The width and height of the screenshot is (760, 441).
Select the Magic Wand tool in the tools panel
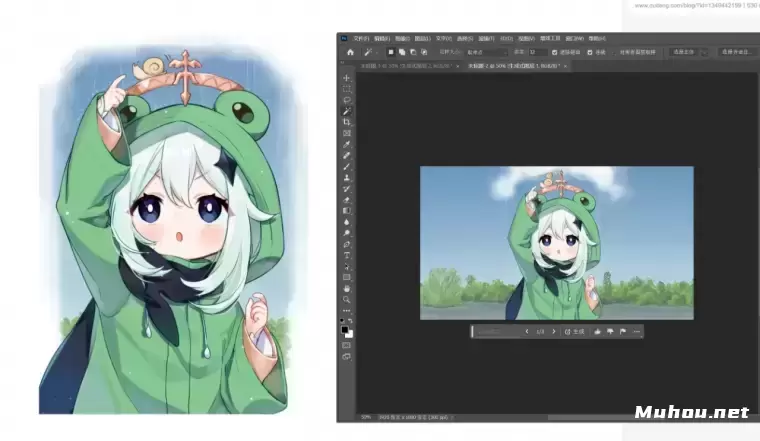pos(347,111)
